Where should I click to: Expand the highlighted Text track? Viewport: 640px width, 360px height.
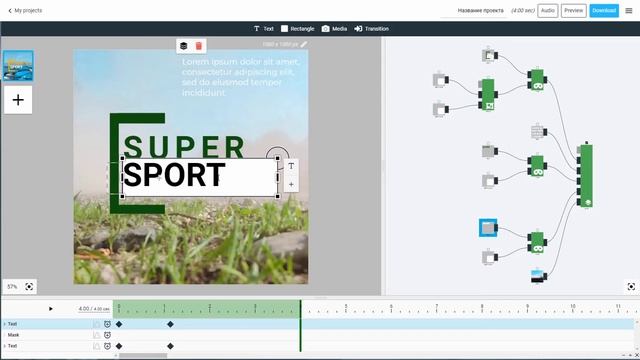(x=4, y=324)
